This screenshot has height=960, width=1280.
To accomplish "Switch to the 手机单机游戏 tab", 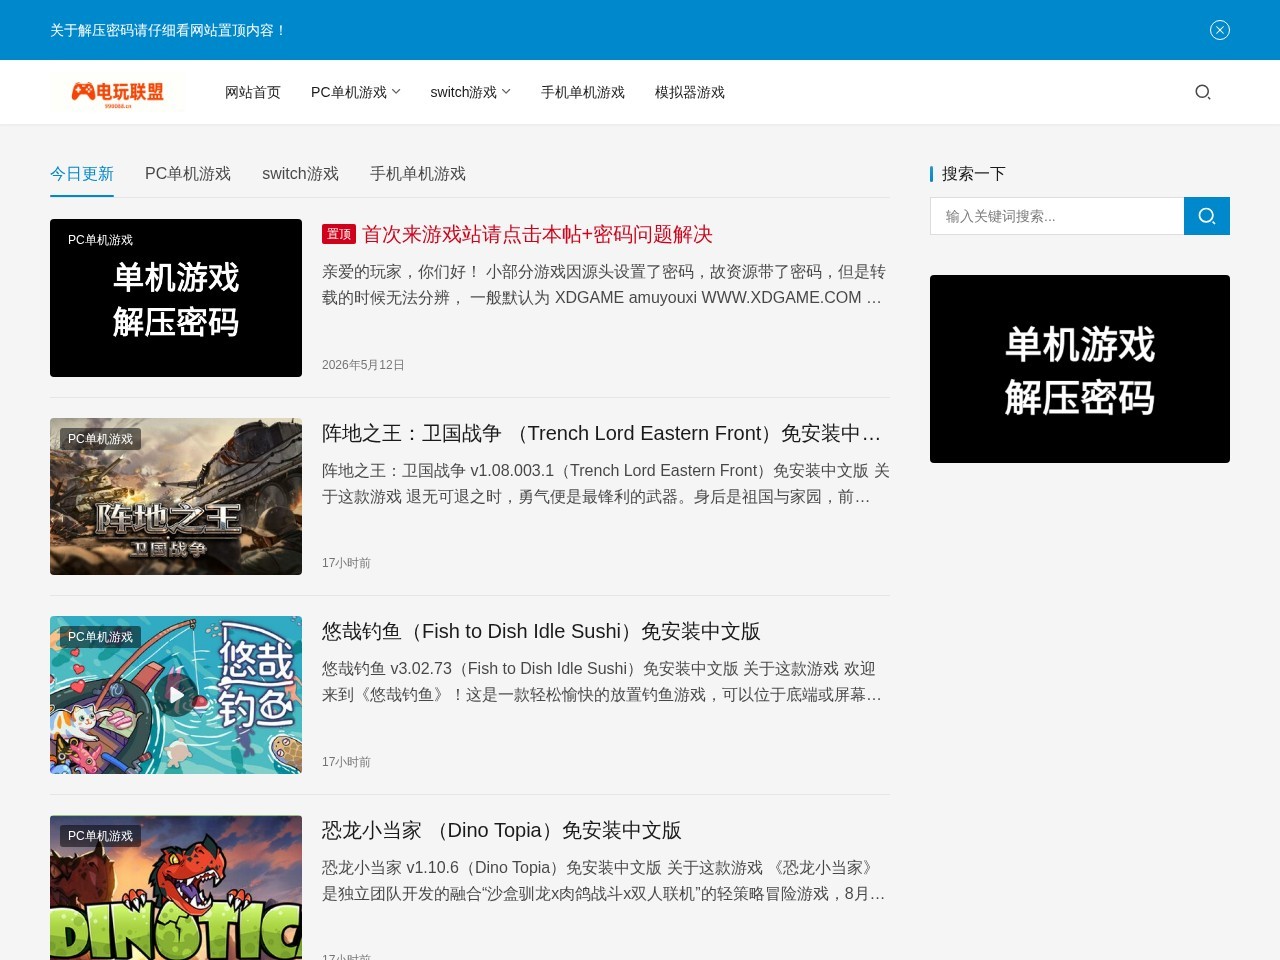I will tap(418, 174).
